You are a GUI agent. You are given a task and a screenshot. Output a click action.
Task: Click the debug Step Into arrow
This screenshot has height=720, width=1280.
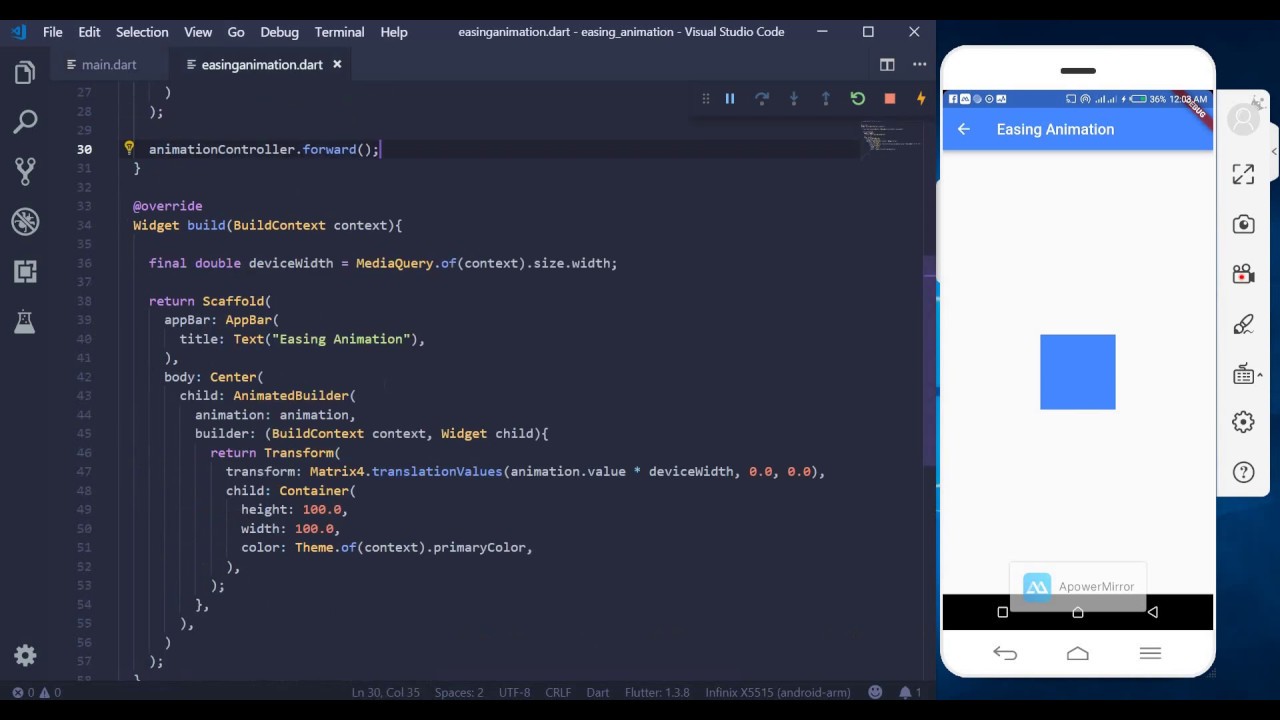[794, 98]
